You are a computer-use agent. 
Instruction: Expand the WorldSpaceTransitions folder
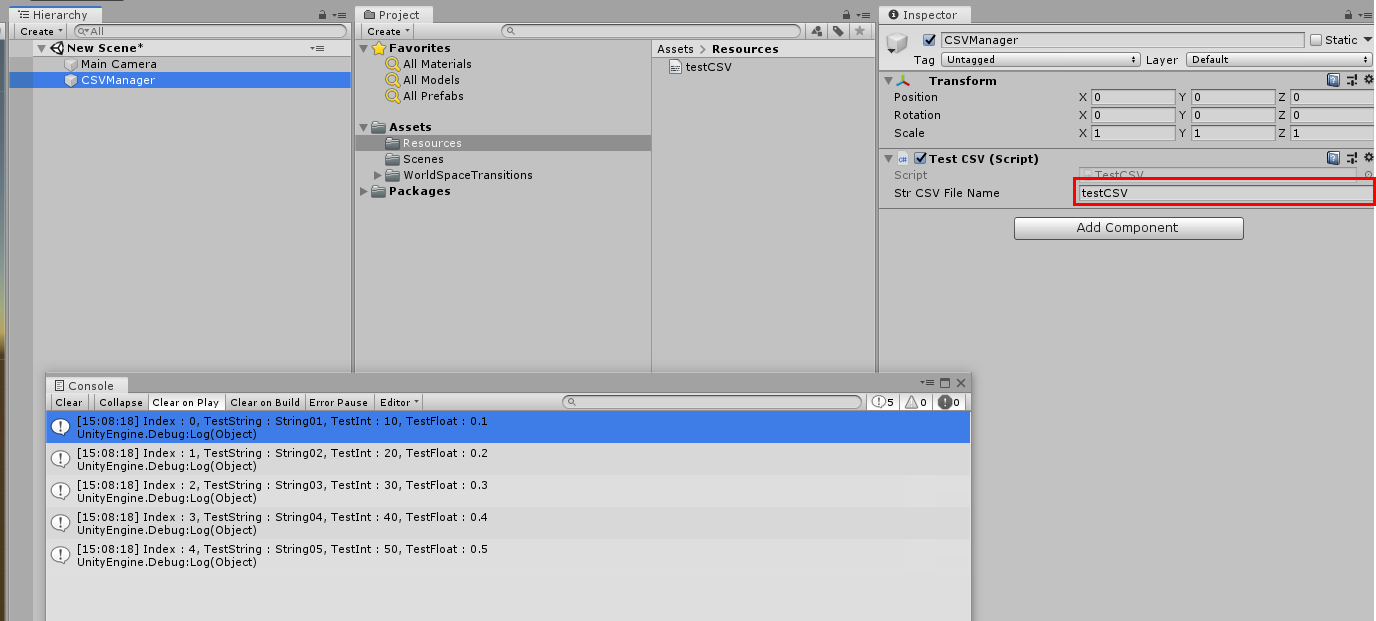pyautogui.click(x=378, y=174)
